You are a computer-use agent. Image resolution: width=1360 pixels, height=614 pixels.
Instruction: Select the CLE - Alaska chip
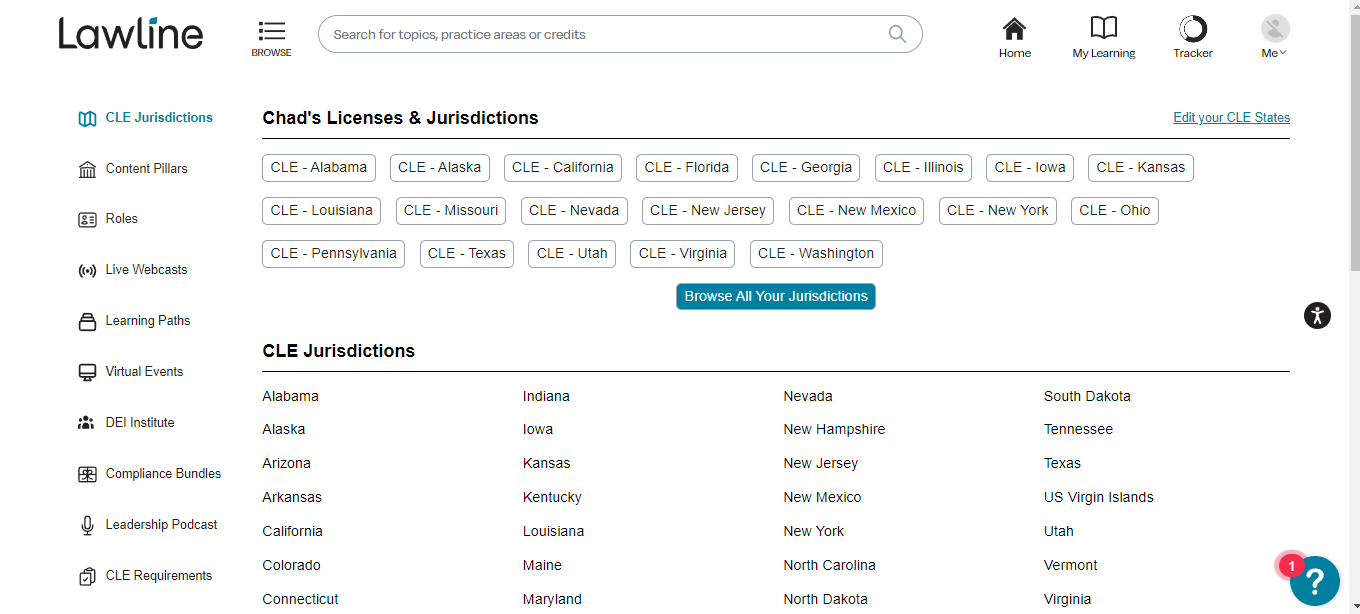click(440, 168)
